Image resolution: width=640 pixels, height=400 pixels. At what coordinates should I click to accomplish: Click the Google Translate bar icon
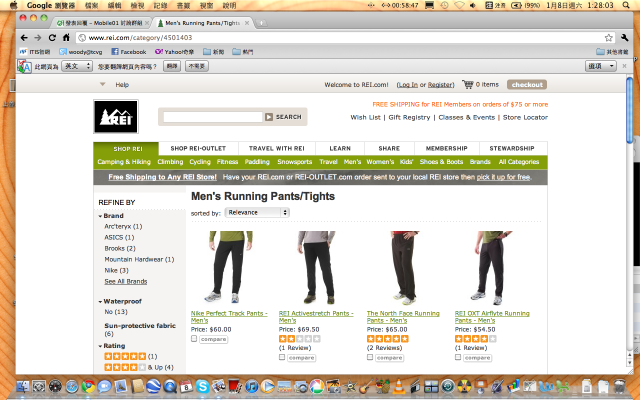coord(24,66)
